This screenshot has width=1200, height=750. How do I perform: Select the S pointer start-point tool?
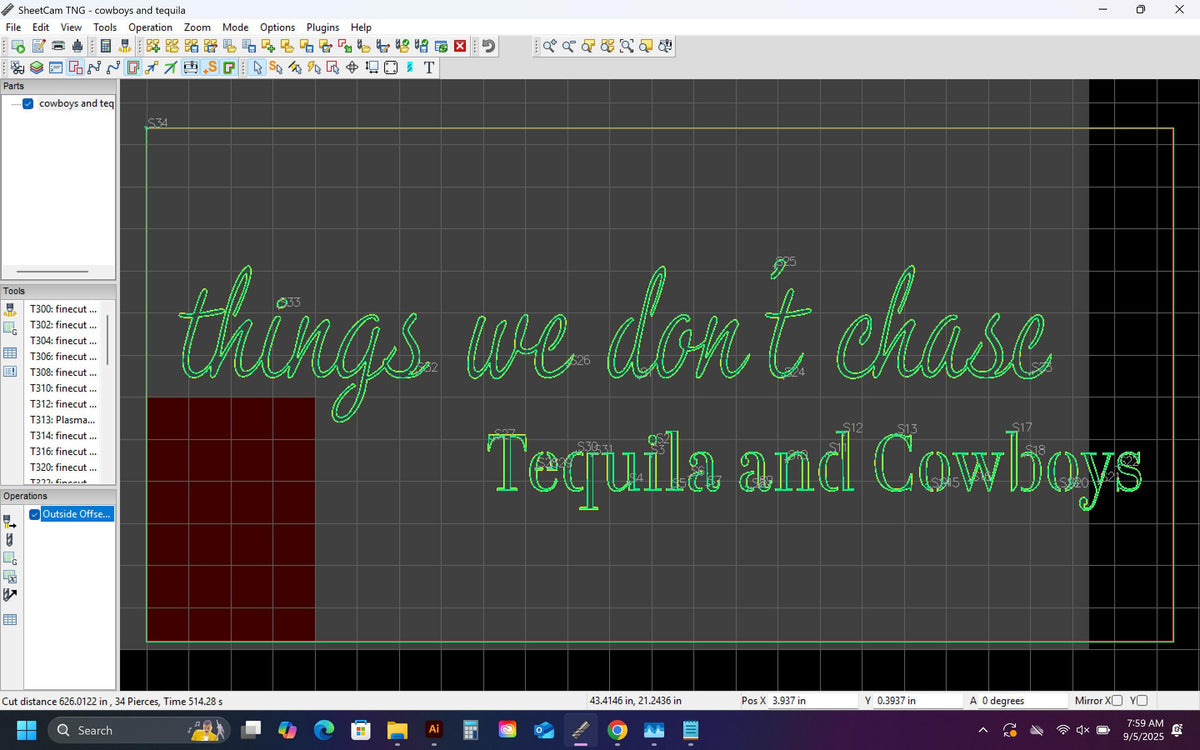click(x=275, y=67)
